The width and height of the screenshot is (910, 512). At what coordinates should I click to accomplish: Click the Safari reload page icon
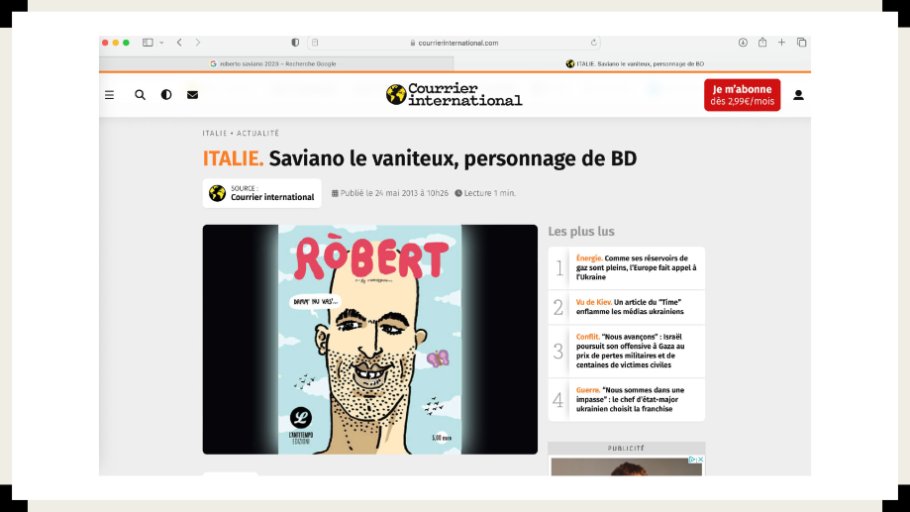594,42
